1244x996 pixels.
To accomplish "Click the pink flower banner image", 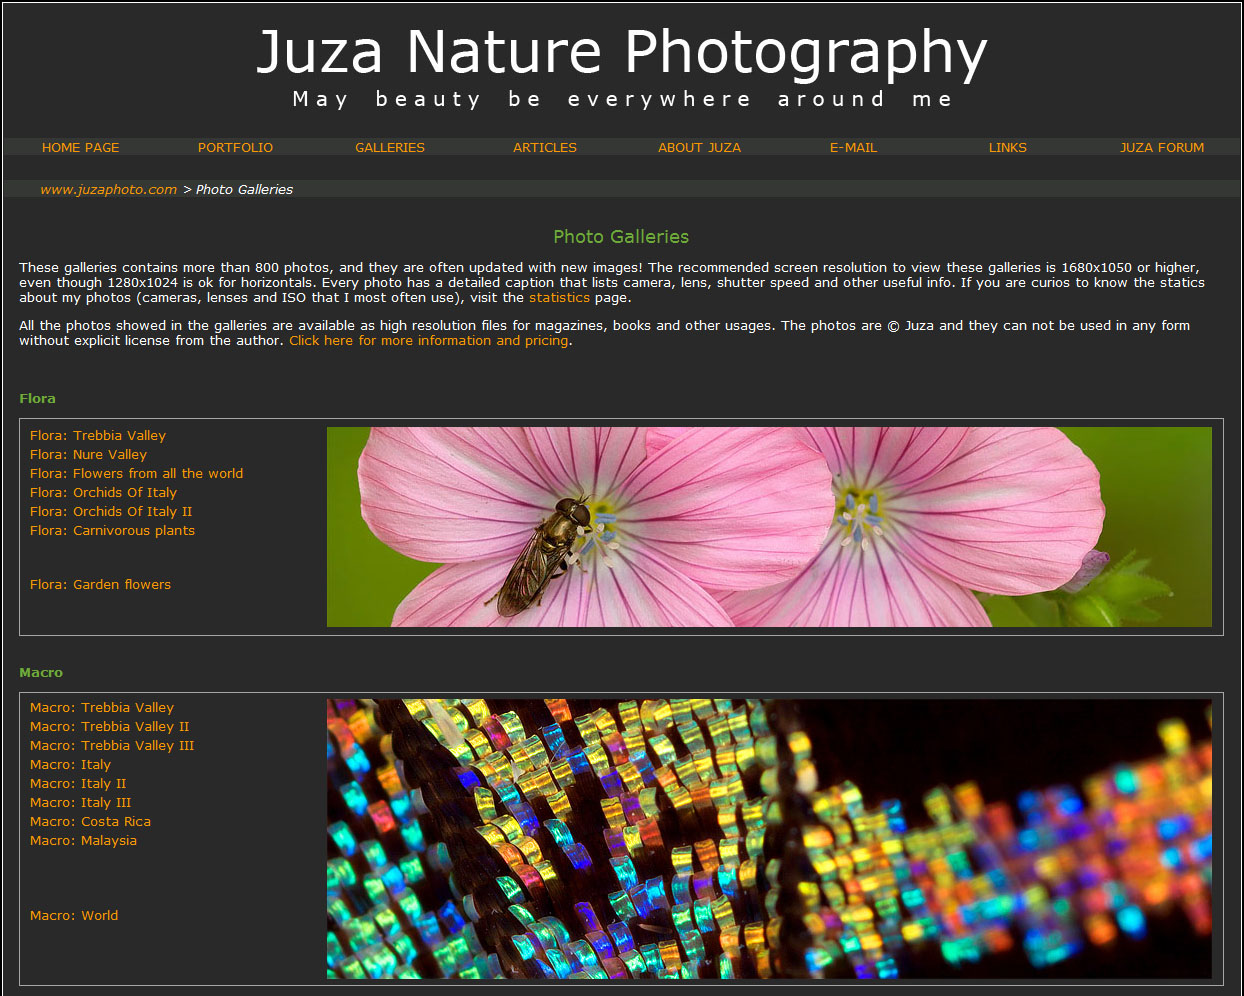I will pyautogui.click(x=769, y=527).
